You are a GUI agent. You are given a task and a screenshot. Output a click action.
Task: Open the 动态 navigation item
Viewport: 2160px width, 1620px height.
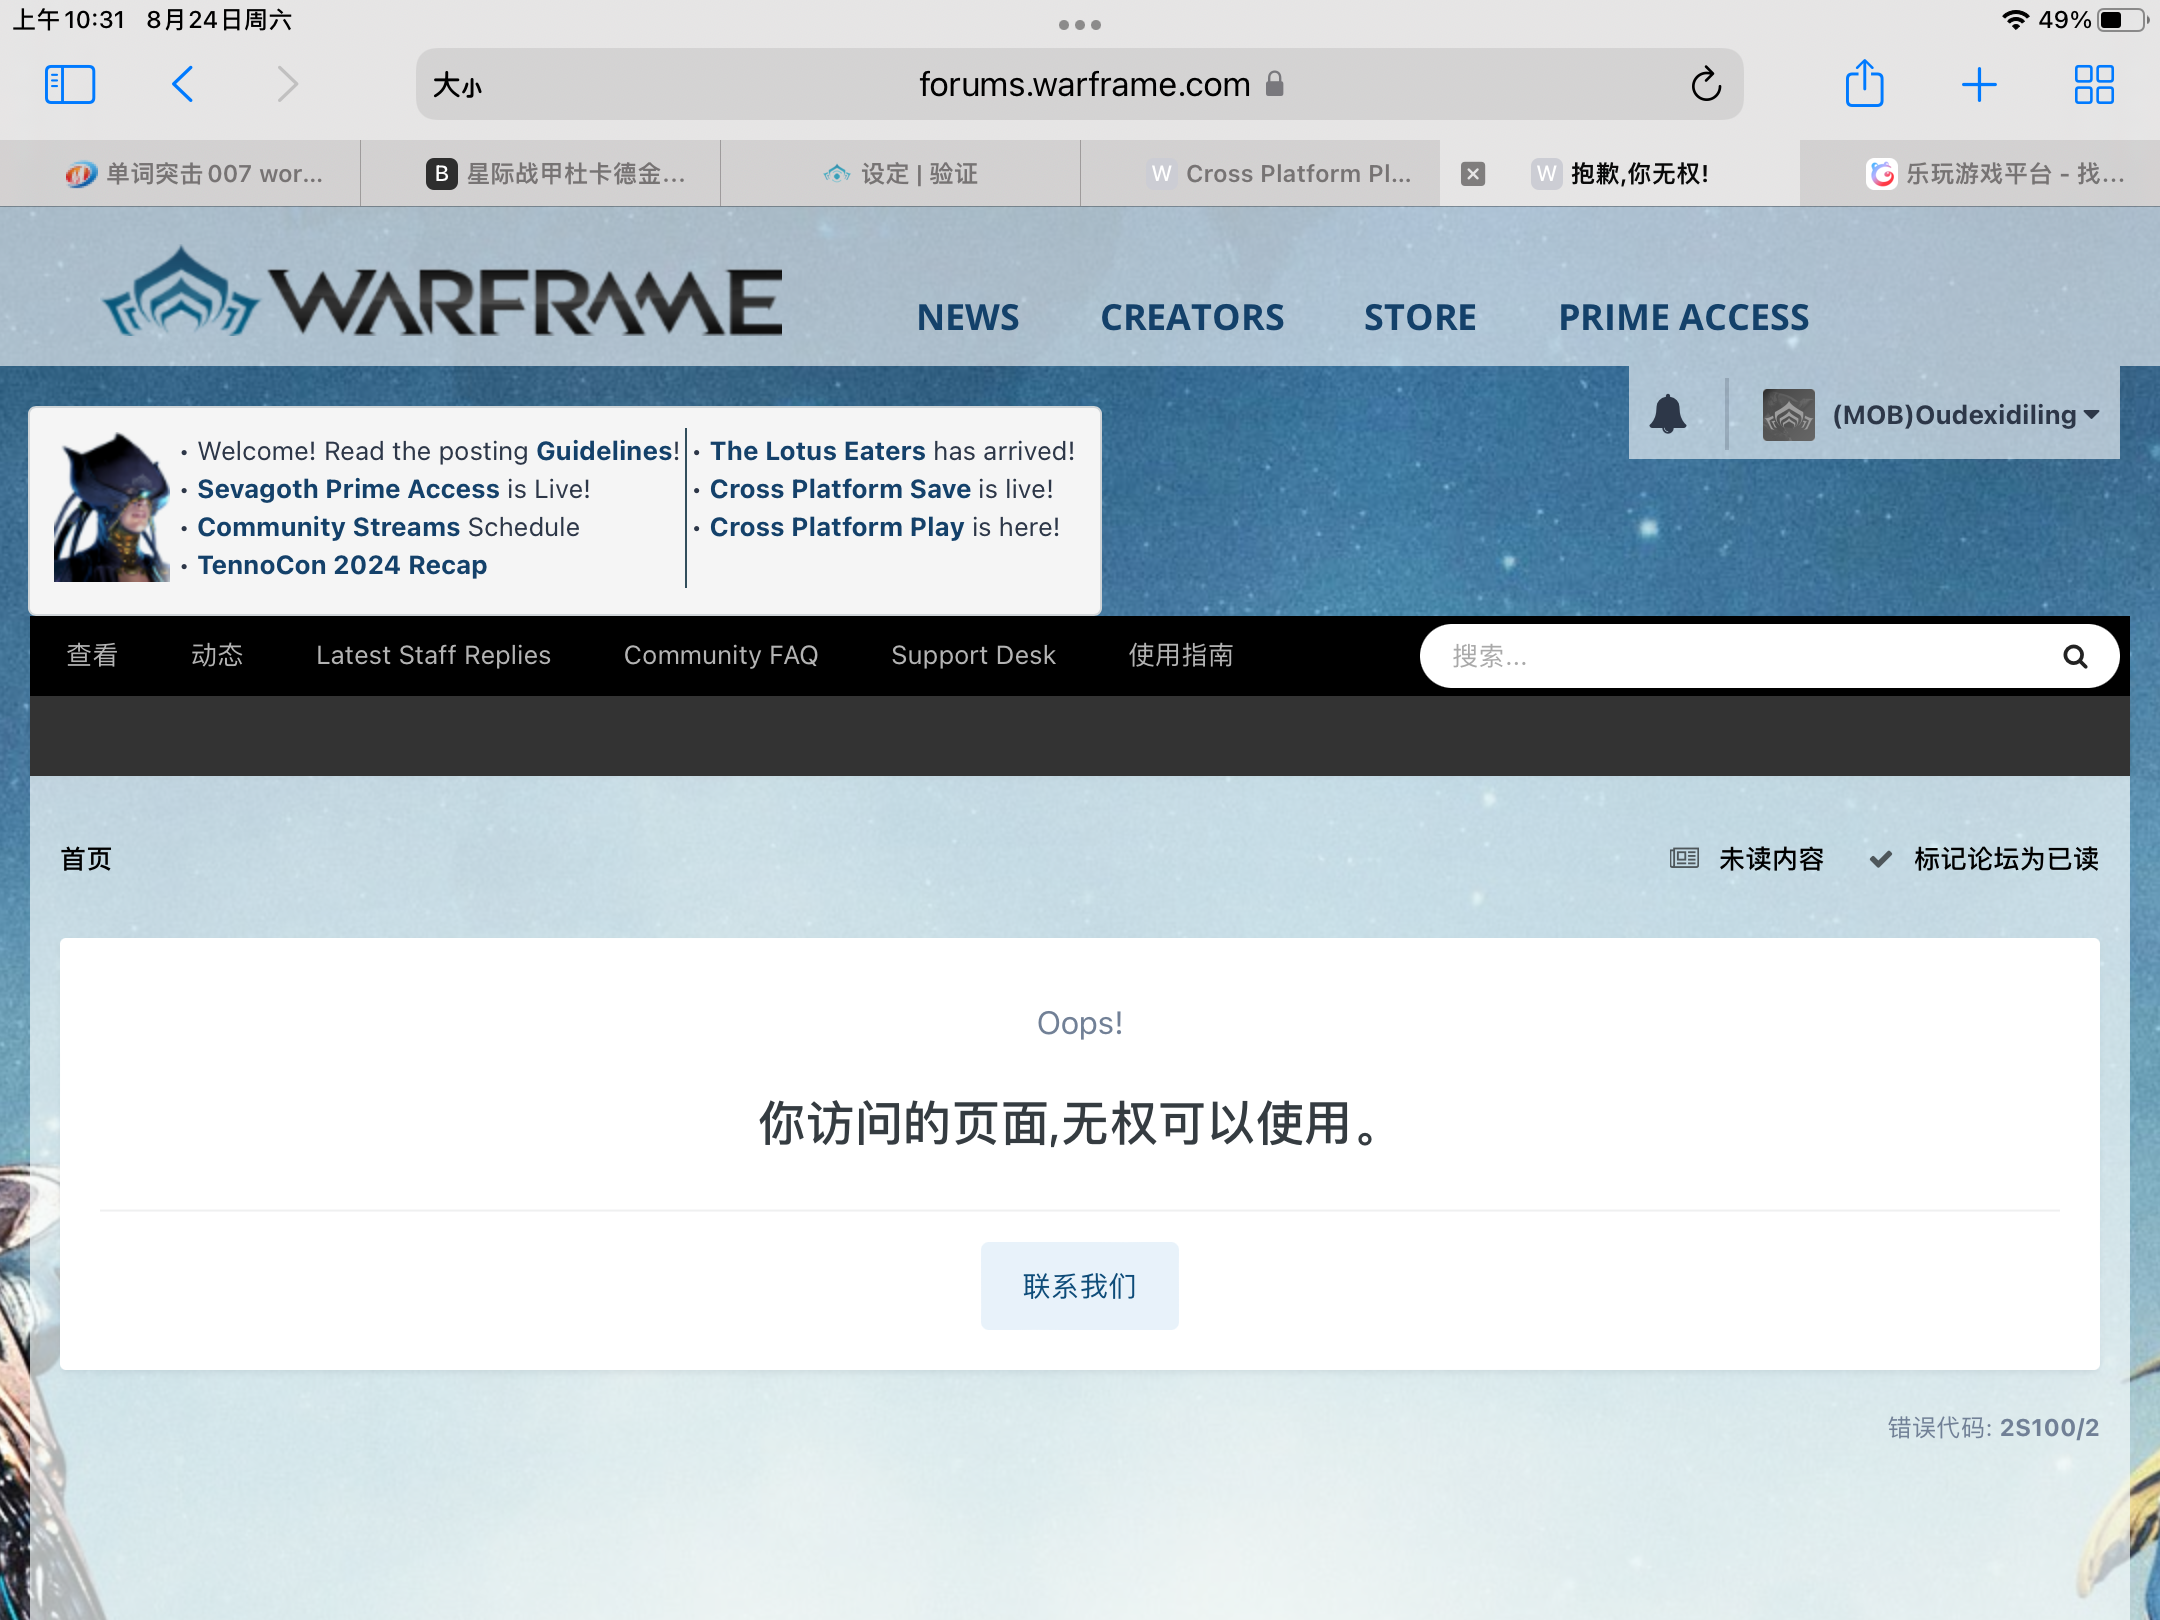tap(217, 655)
